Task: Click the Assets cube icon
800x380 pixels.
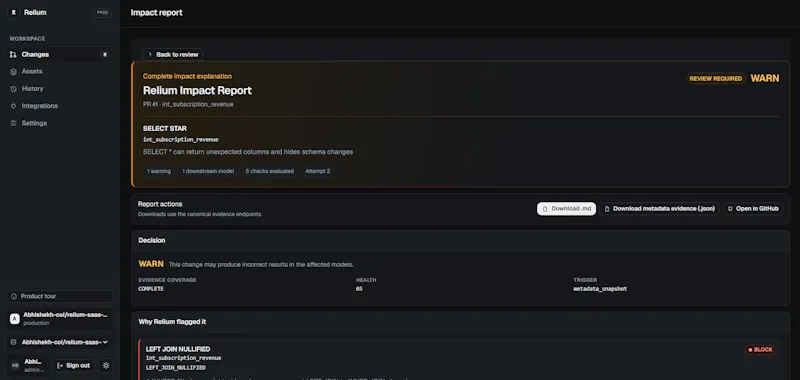Action: (x=13, y=72)
